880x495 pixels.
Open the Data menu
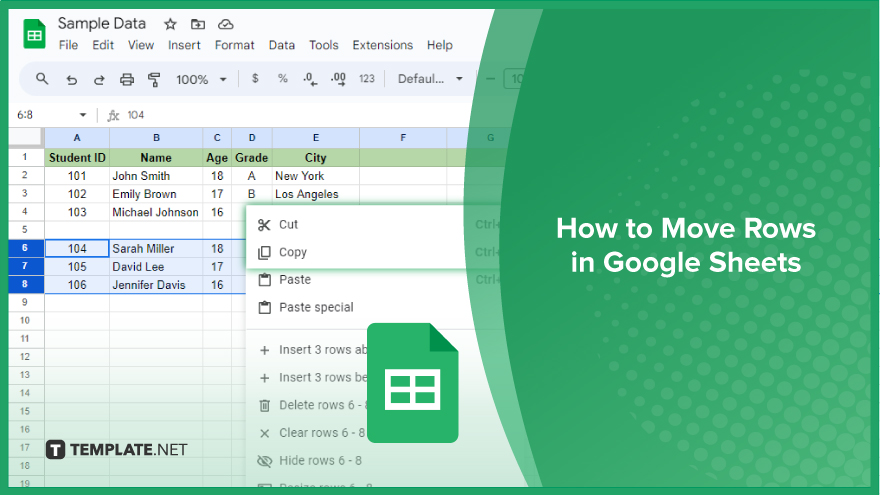282,45
